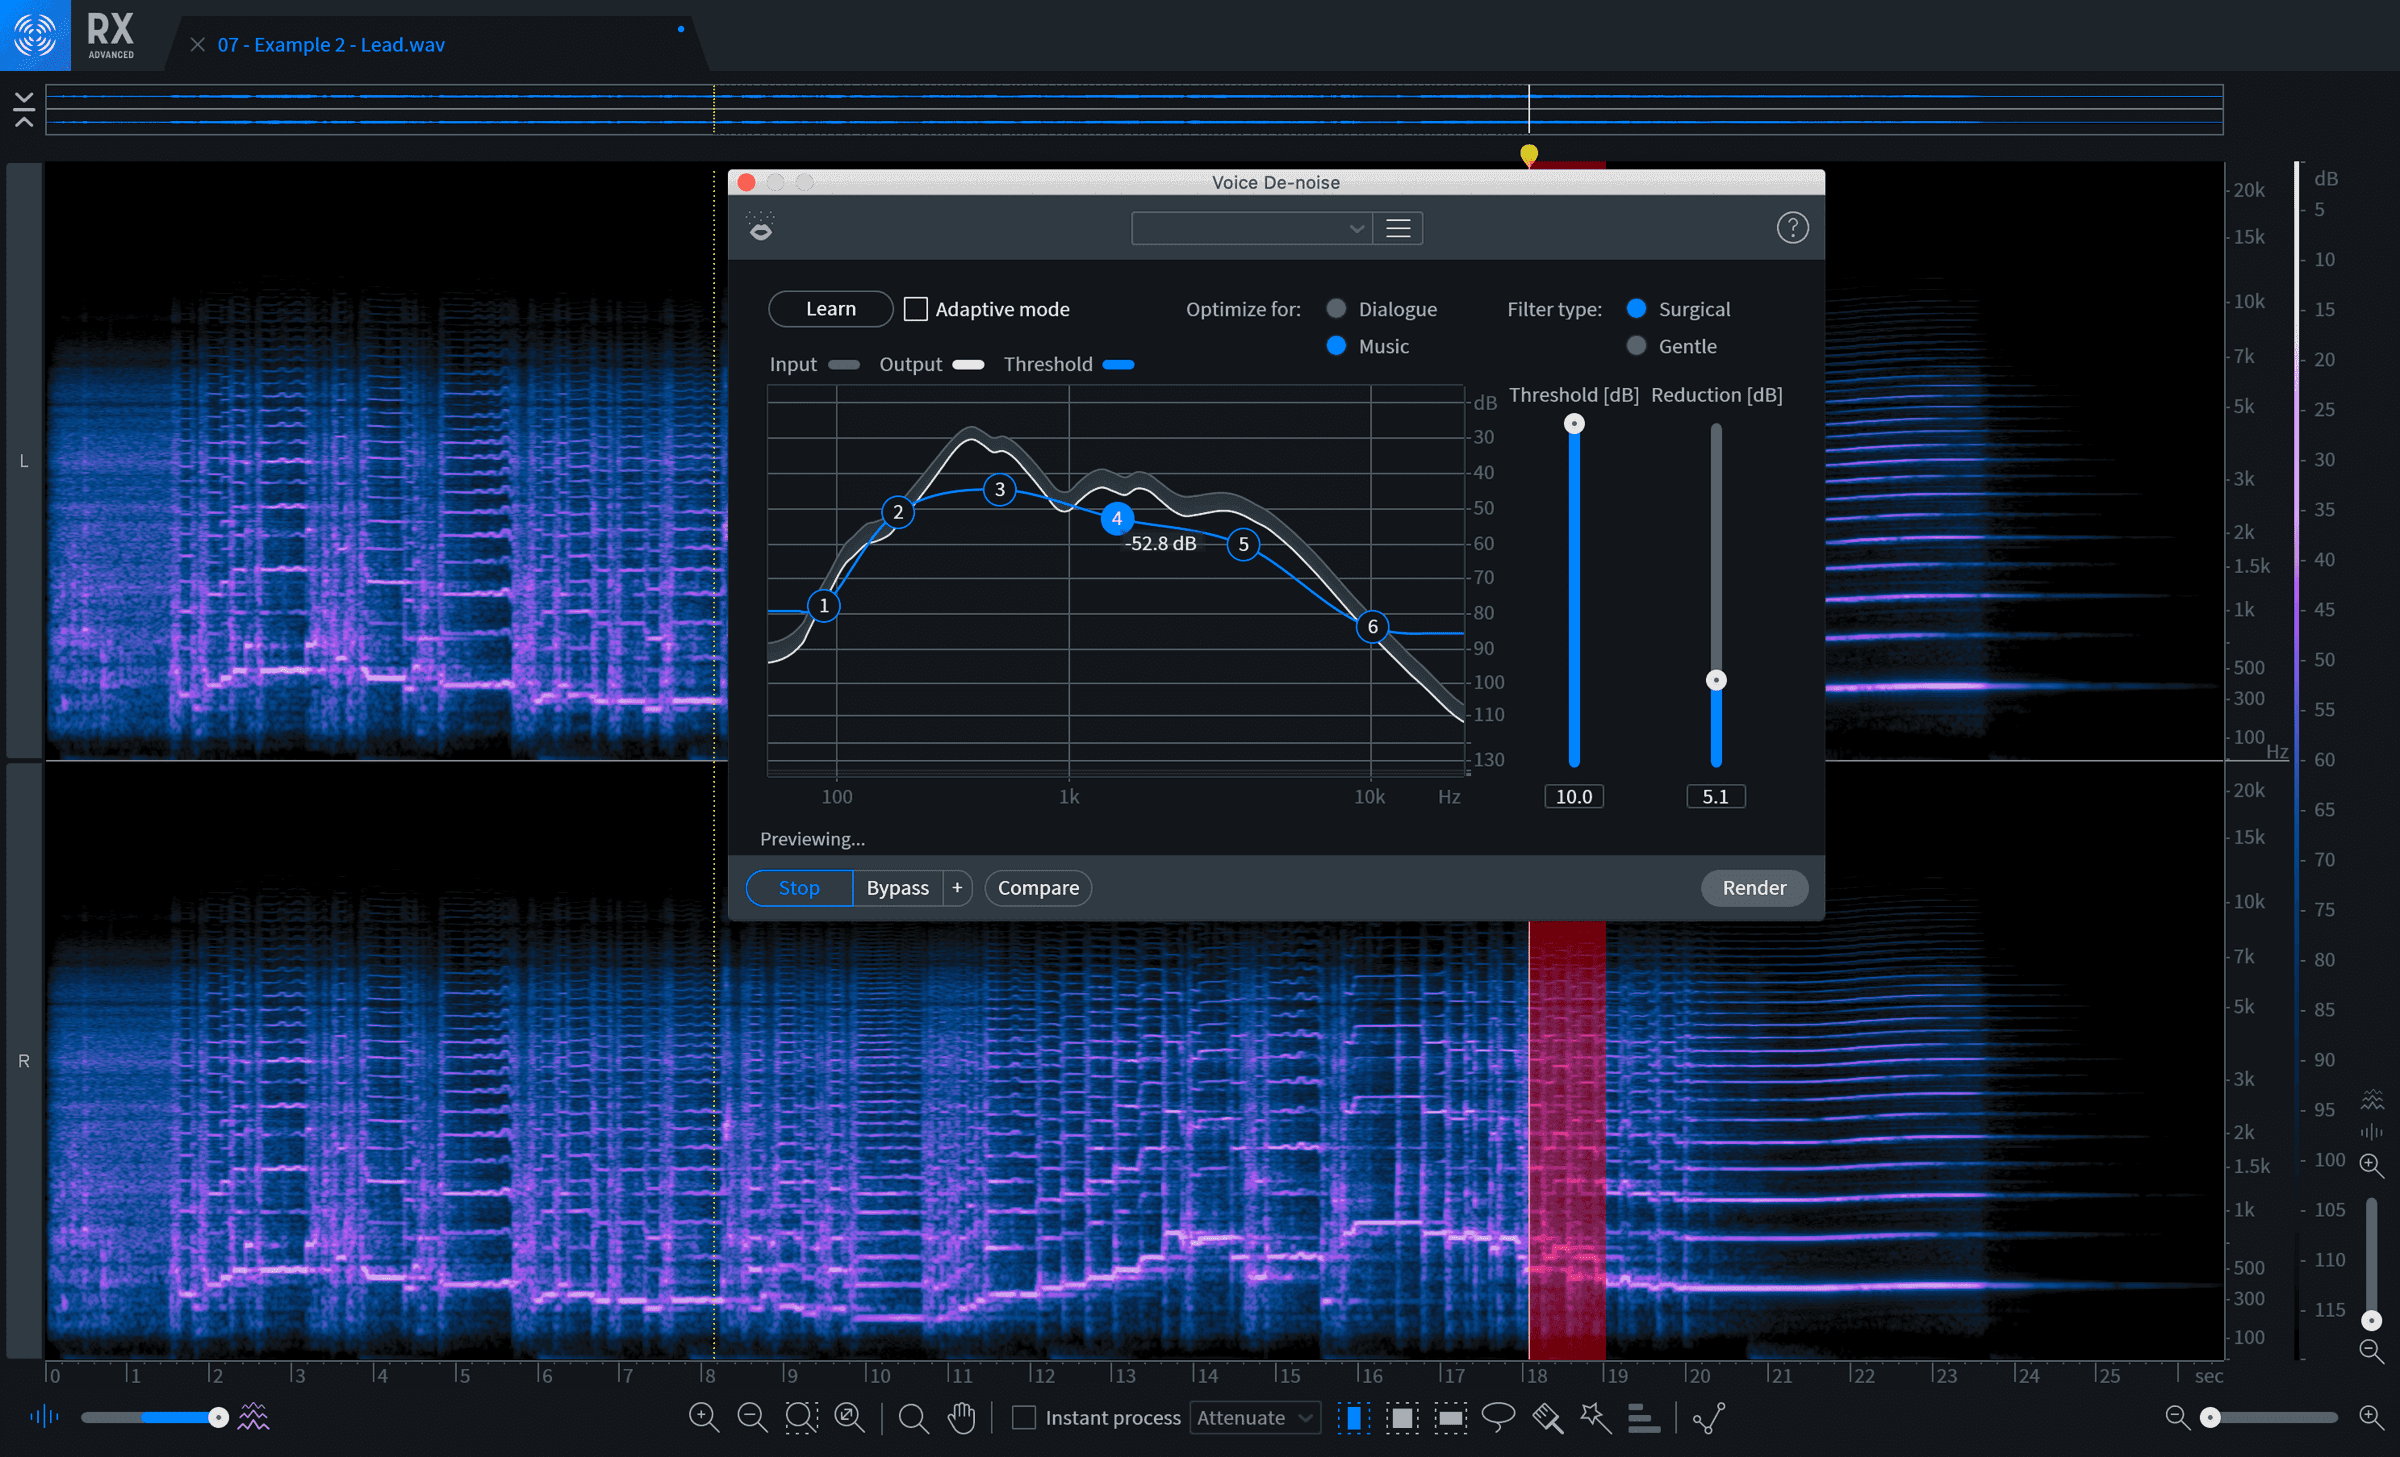Select the Grab hand tool
This screenshot has width=2400, height=1457.
(x=961, y=1417)
